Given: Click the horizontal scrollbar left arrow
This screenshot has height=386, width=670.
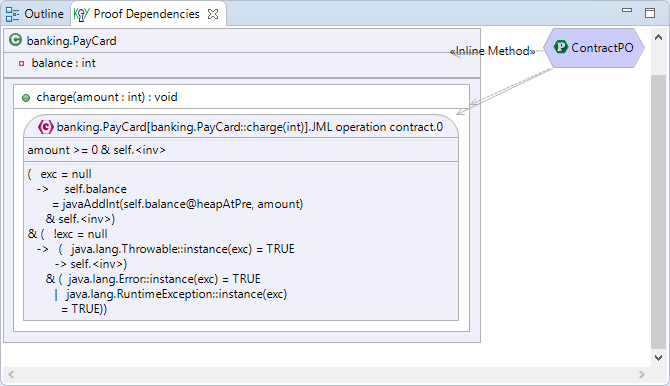Looking at the screenshot, I should 11,374.
